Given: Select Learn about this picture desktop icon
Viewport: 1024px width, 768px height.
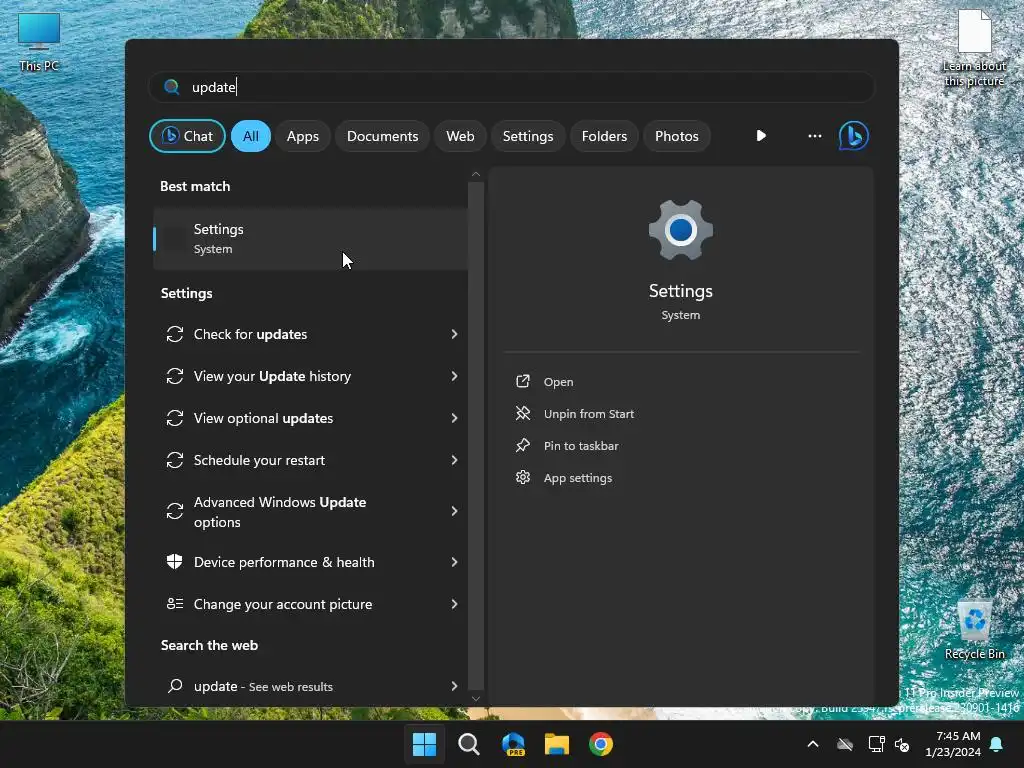Looking at the screenshot, I should [974, 48].
